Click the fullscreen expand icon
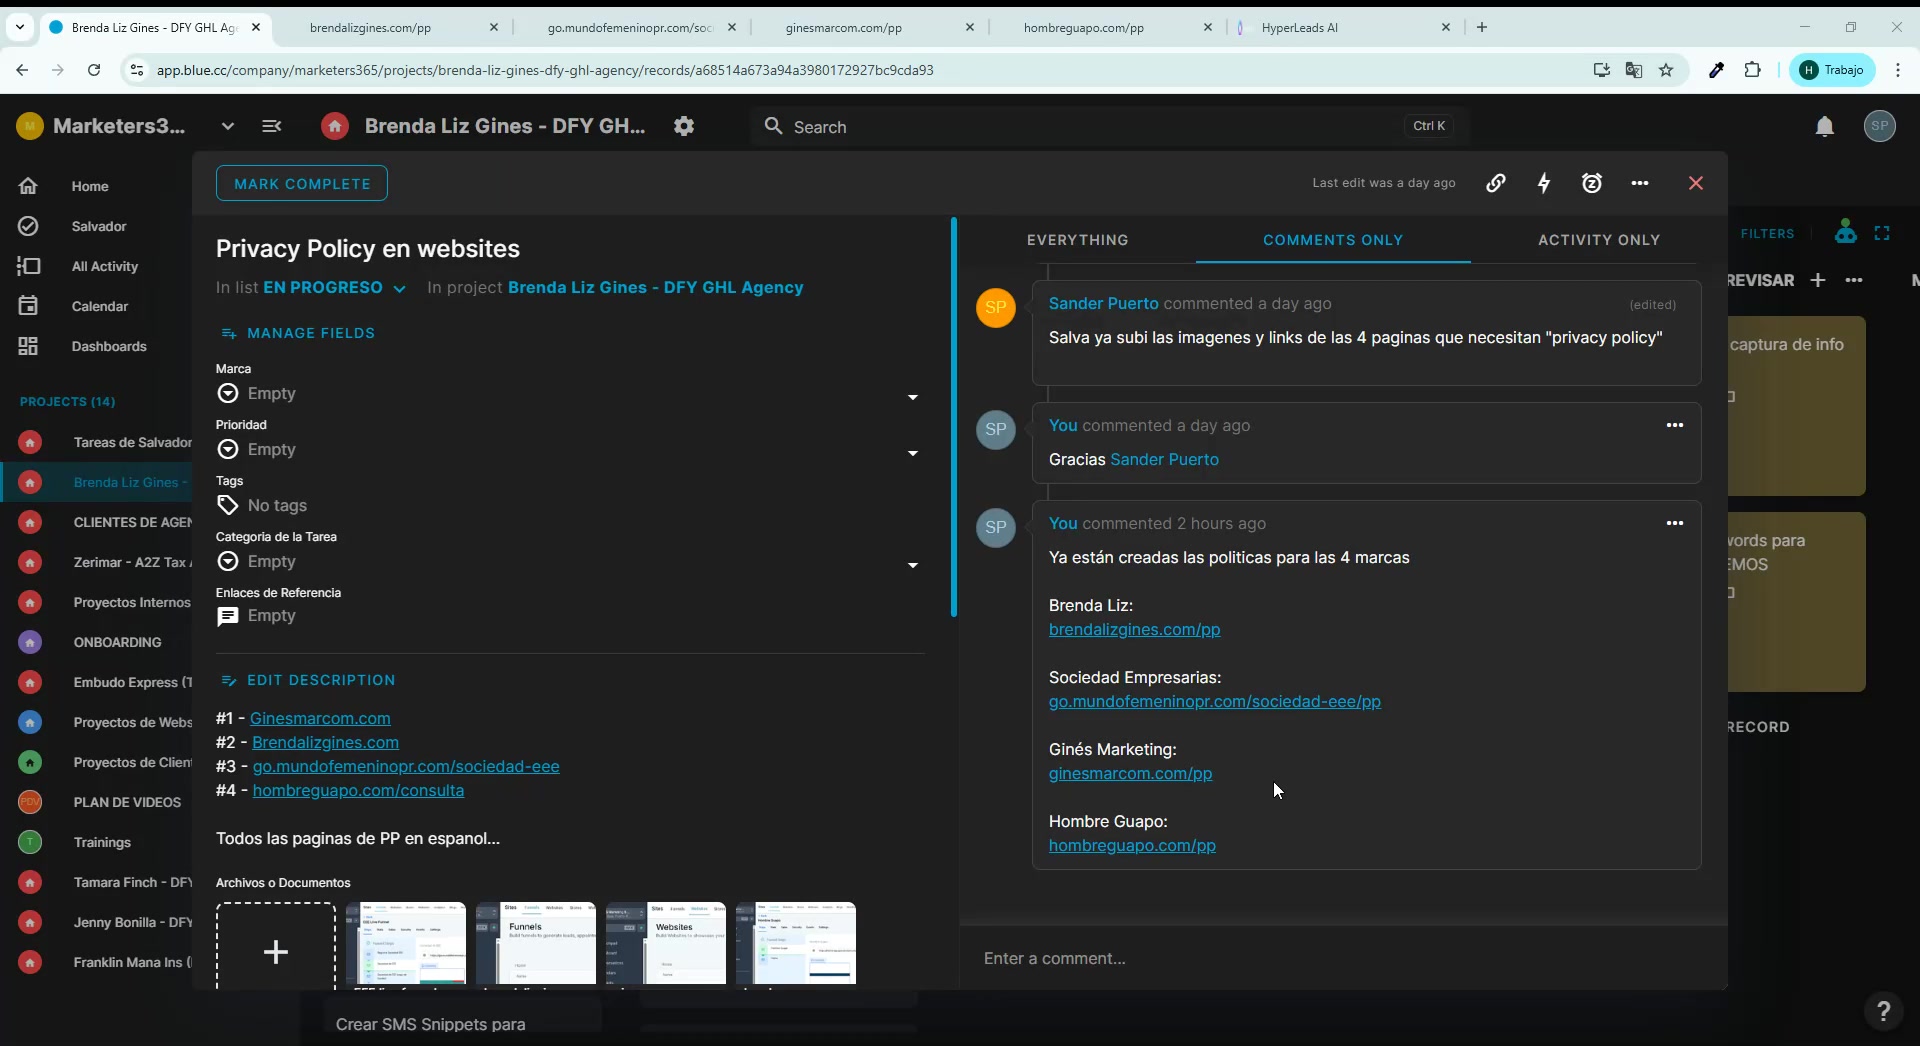This screenshot has height=1046, width=1920. coord(1882,233)
